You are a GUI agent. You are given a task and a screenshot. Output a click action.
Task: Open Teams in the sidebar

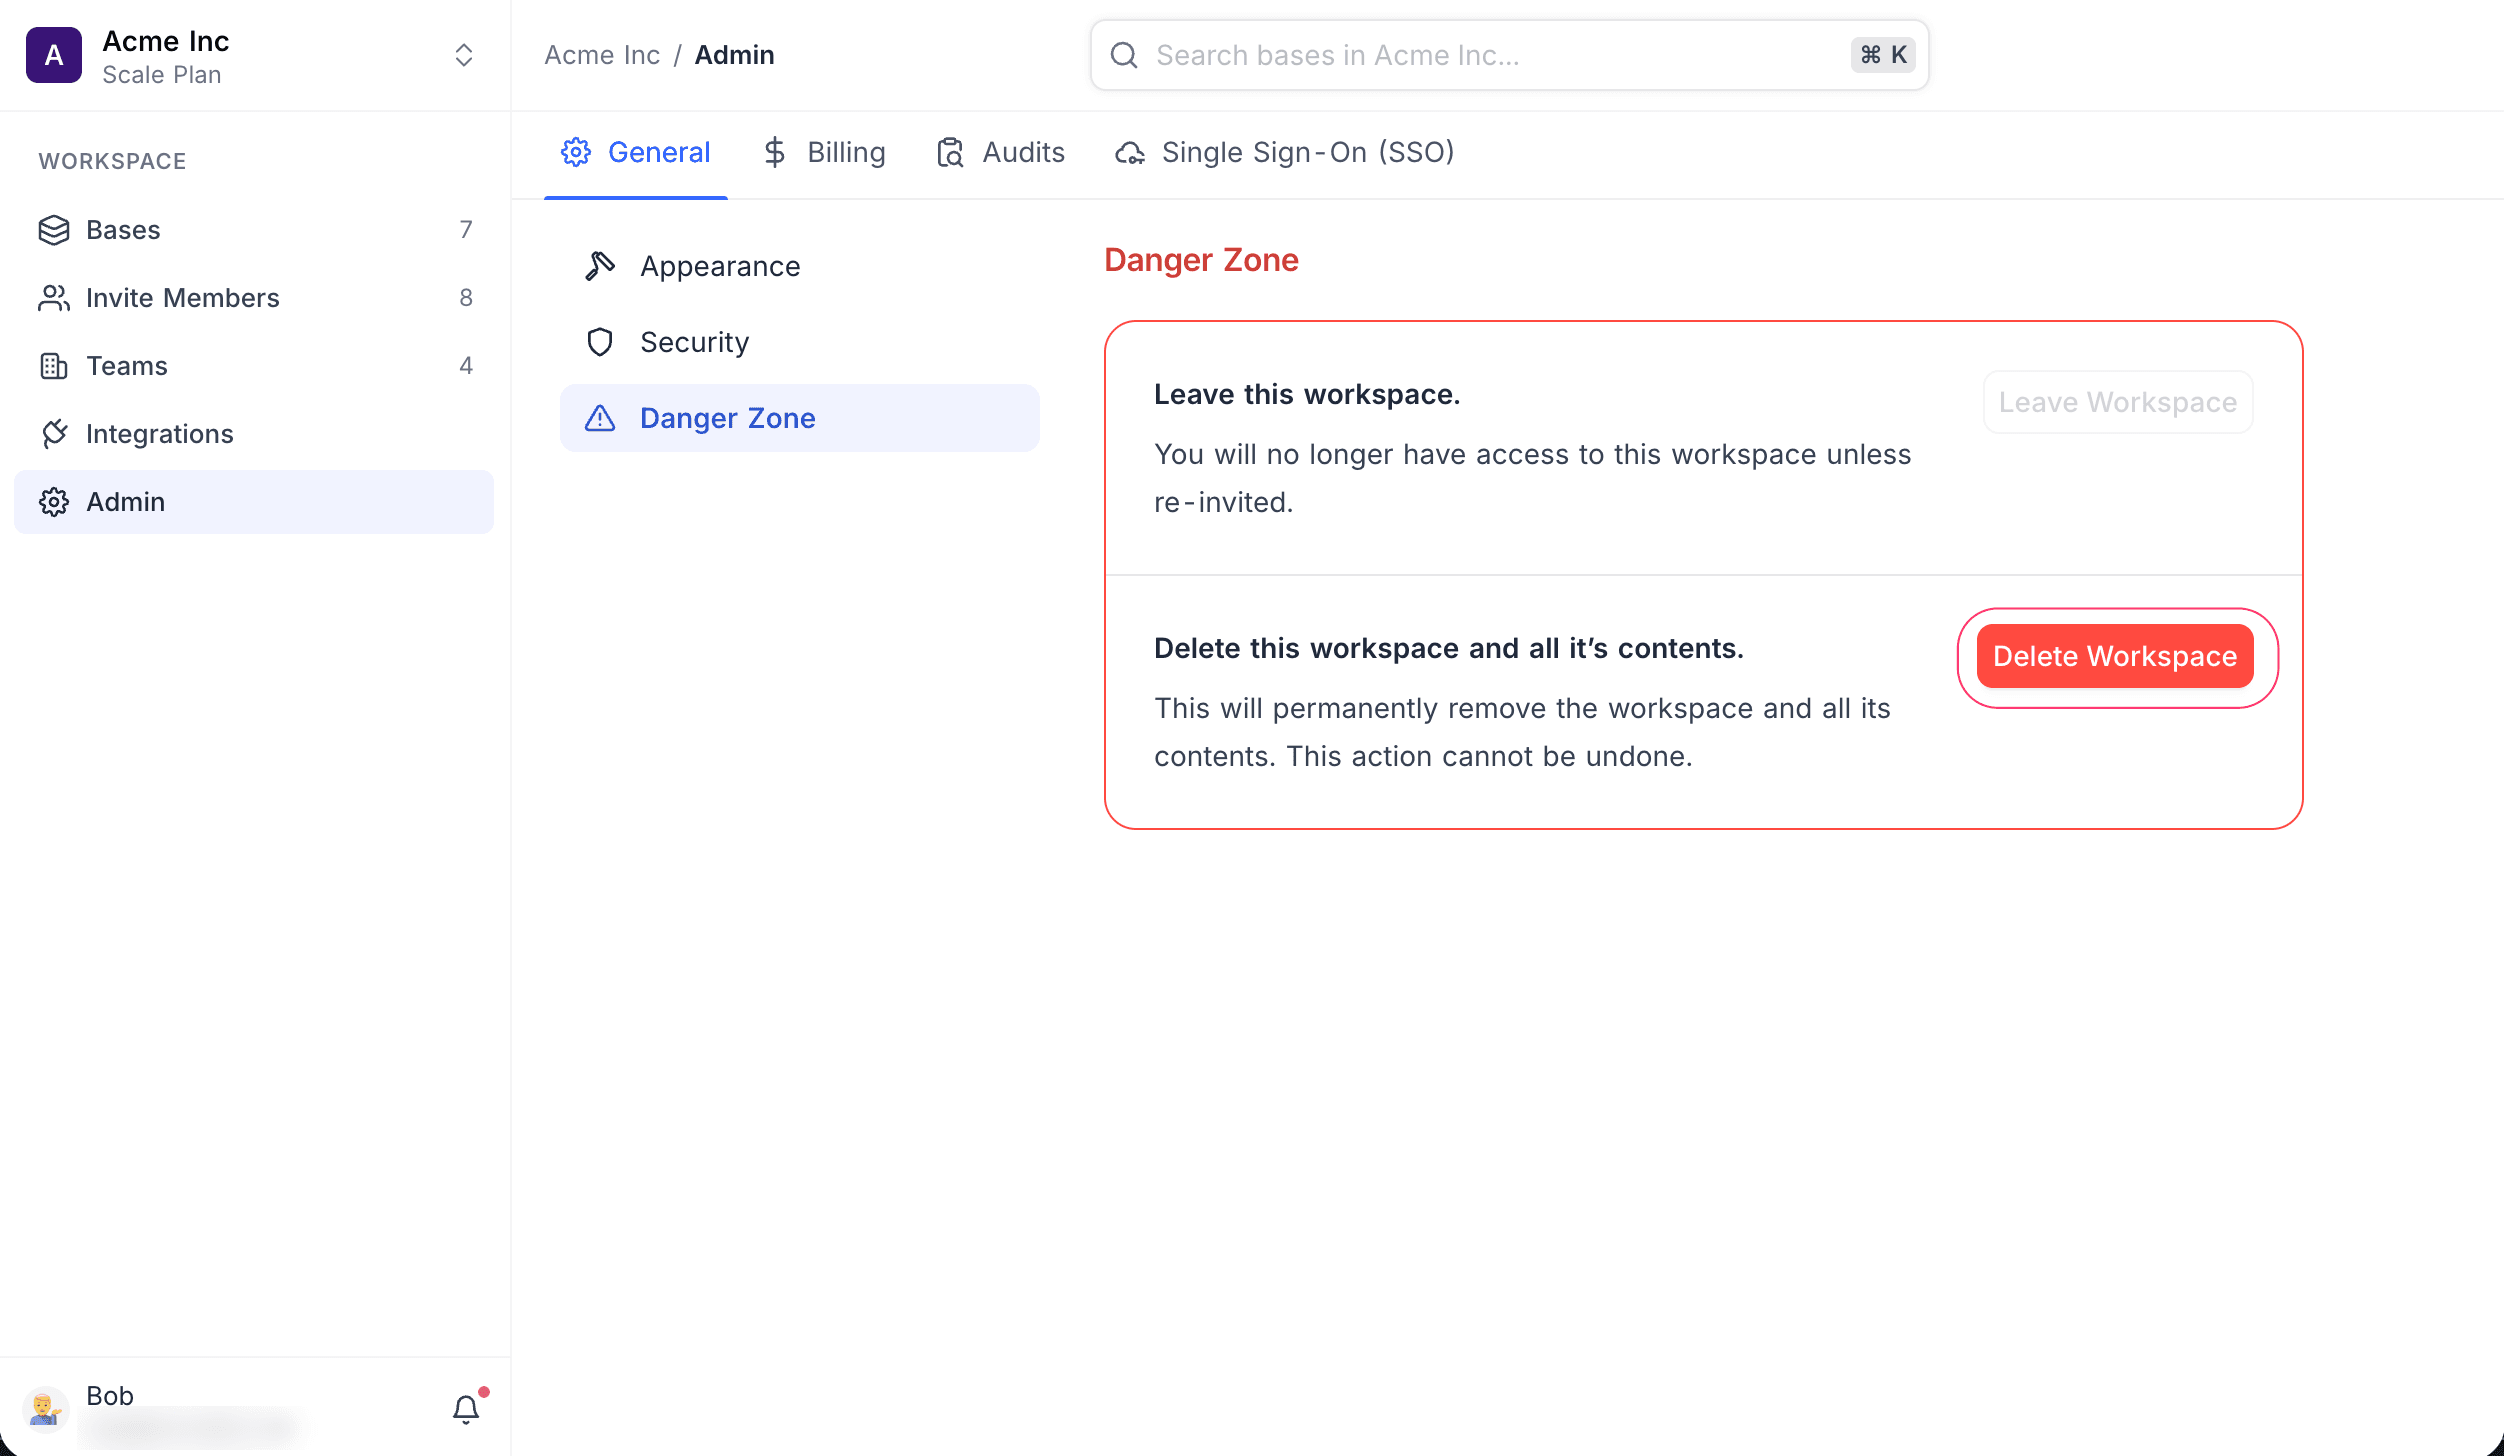click(254, 366)
